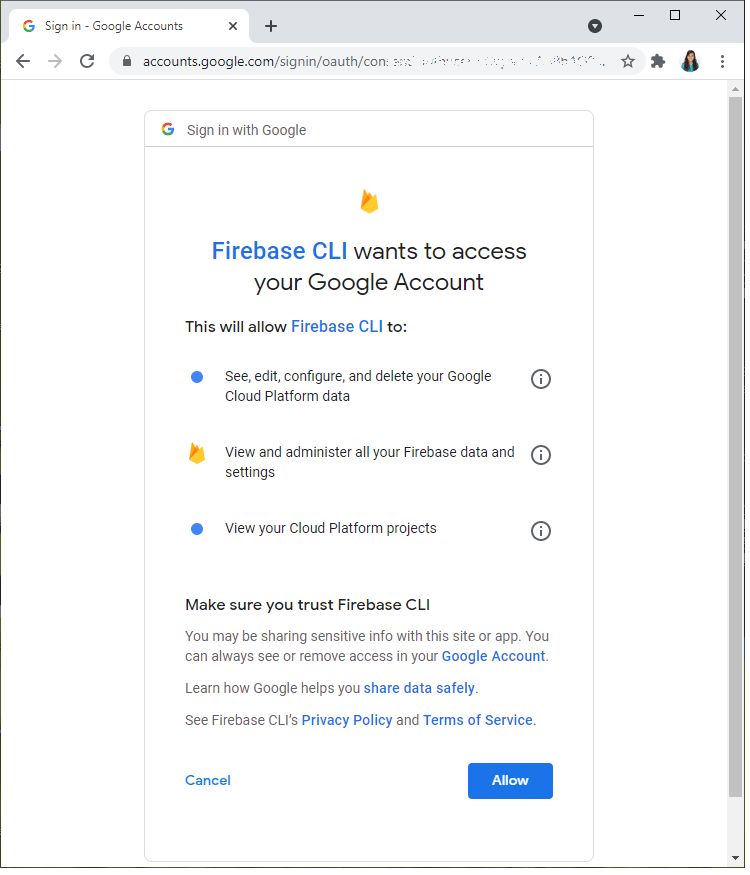Click the Google Cloud Platform data info icon
This screenshot has height=875, width=750.
(541, 379)
